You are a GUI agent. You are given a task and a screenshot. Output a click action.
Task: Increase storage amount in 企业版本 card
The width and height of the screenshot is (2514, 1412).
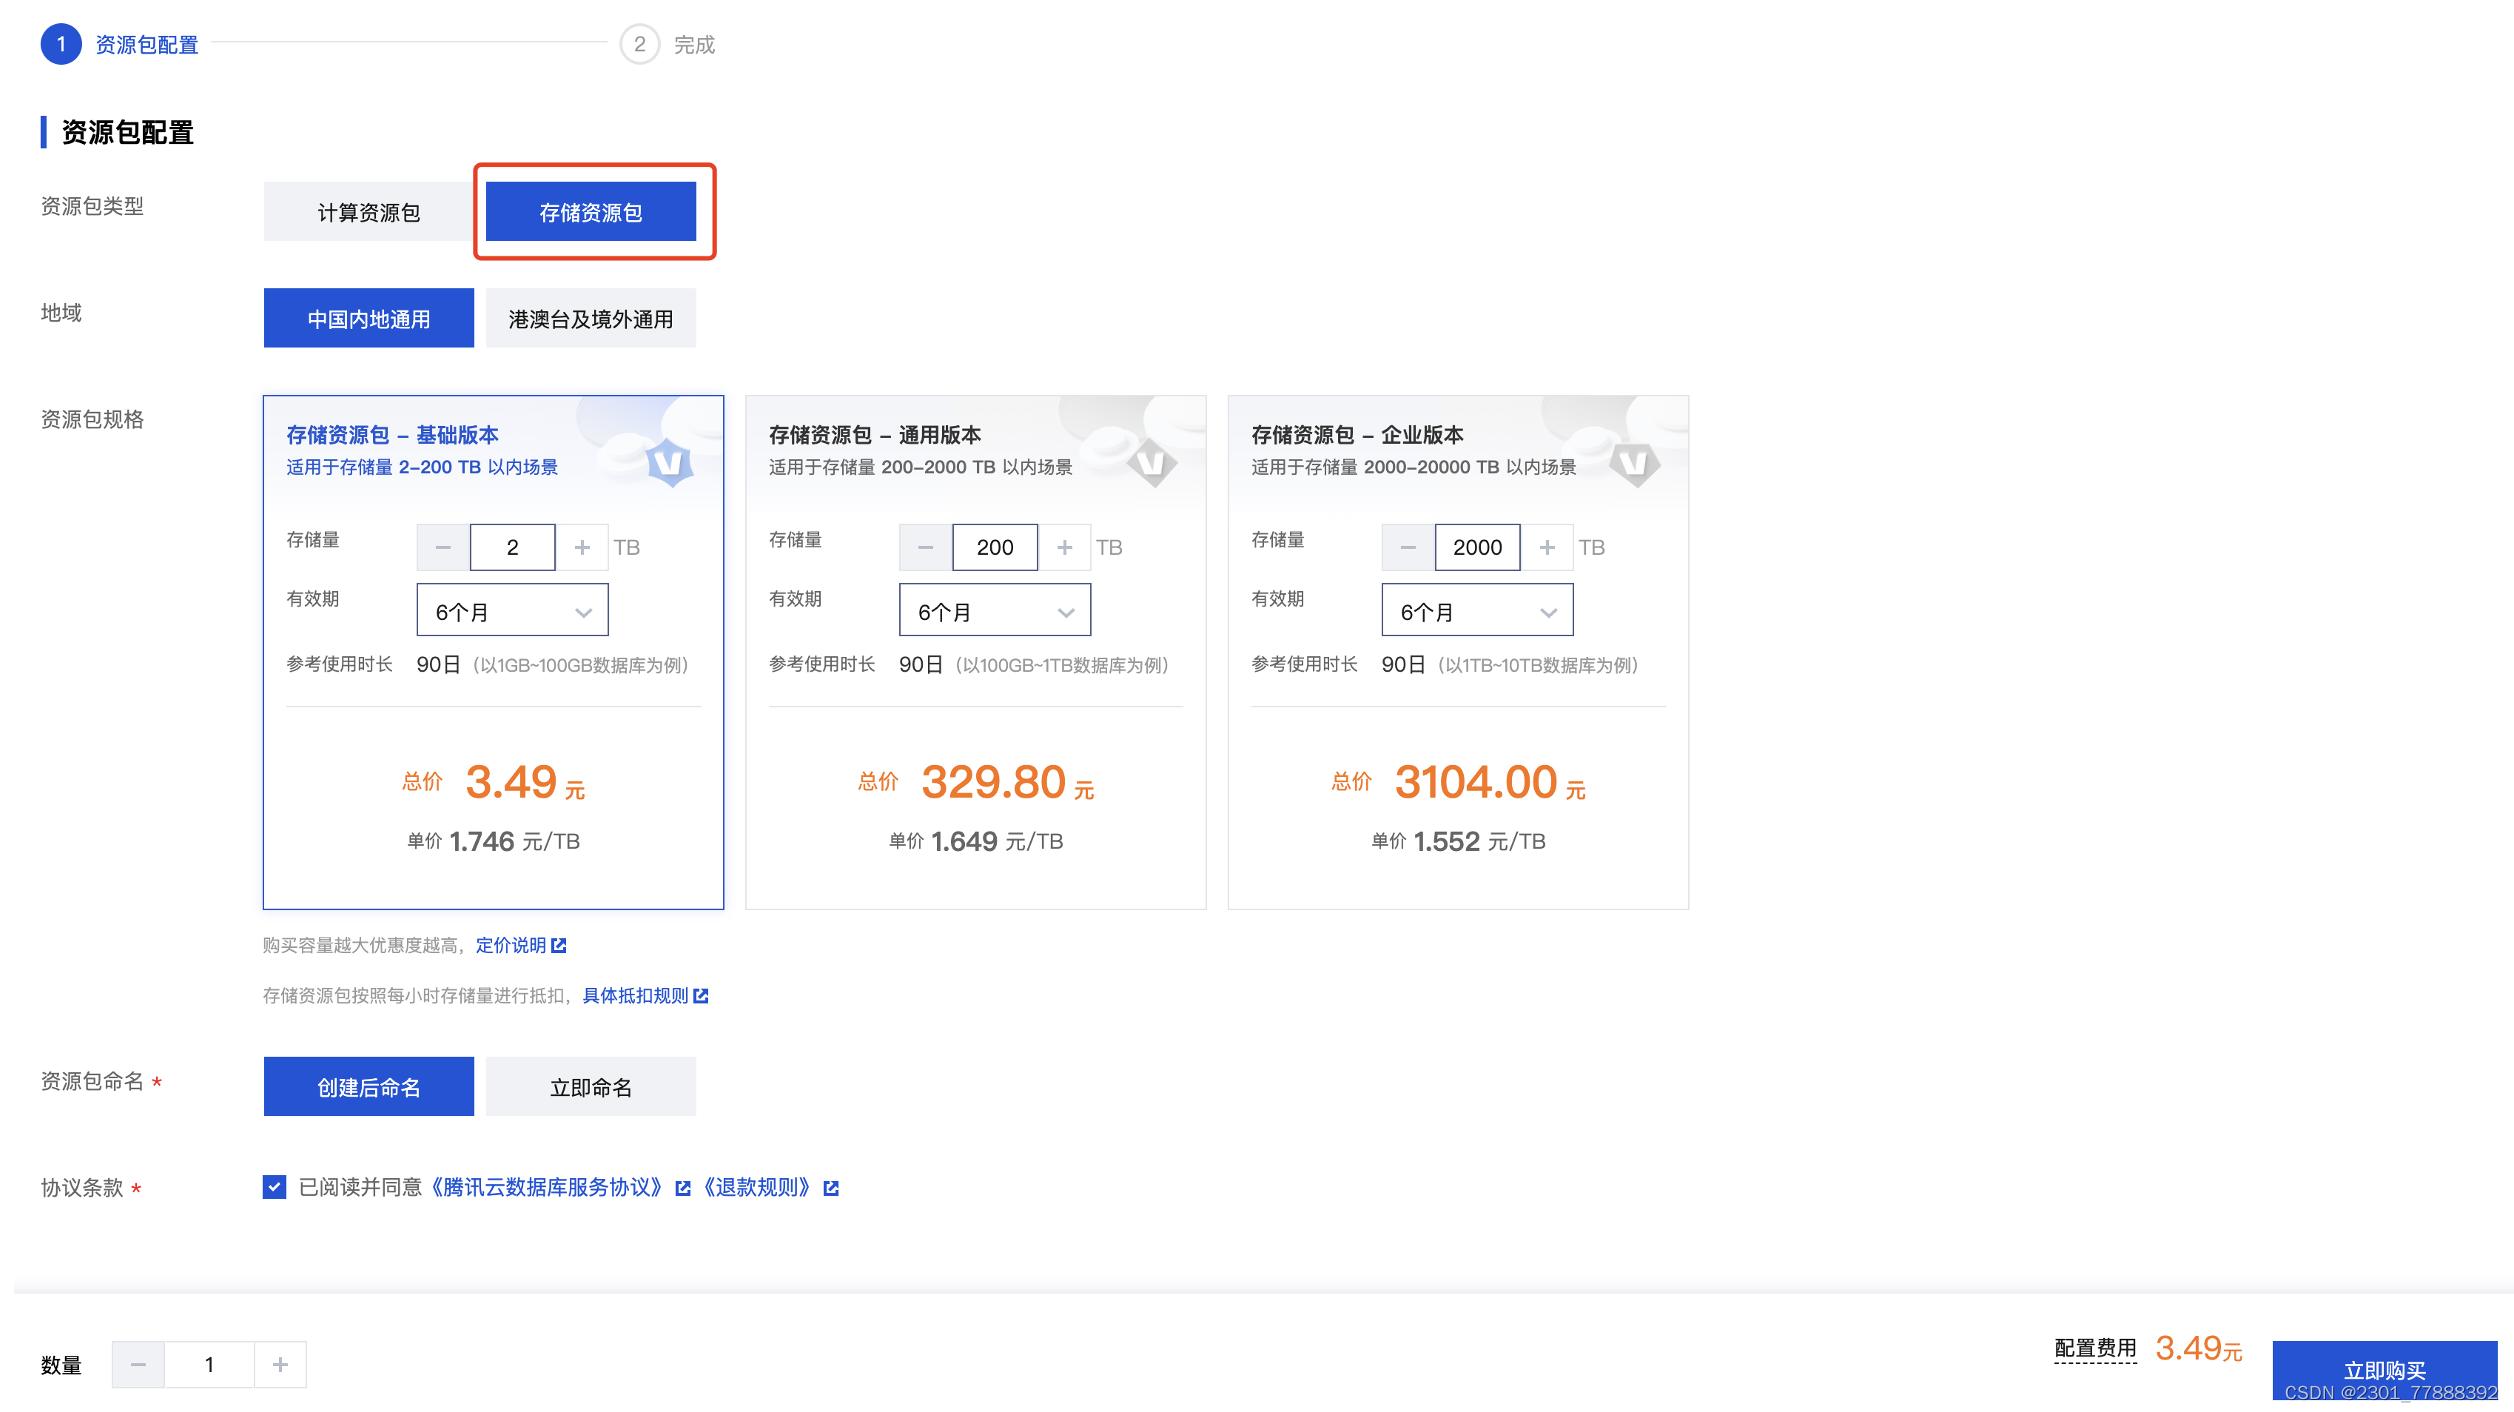point(1547,547)
